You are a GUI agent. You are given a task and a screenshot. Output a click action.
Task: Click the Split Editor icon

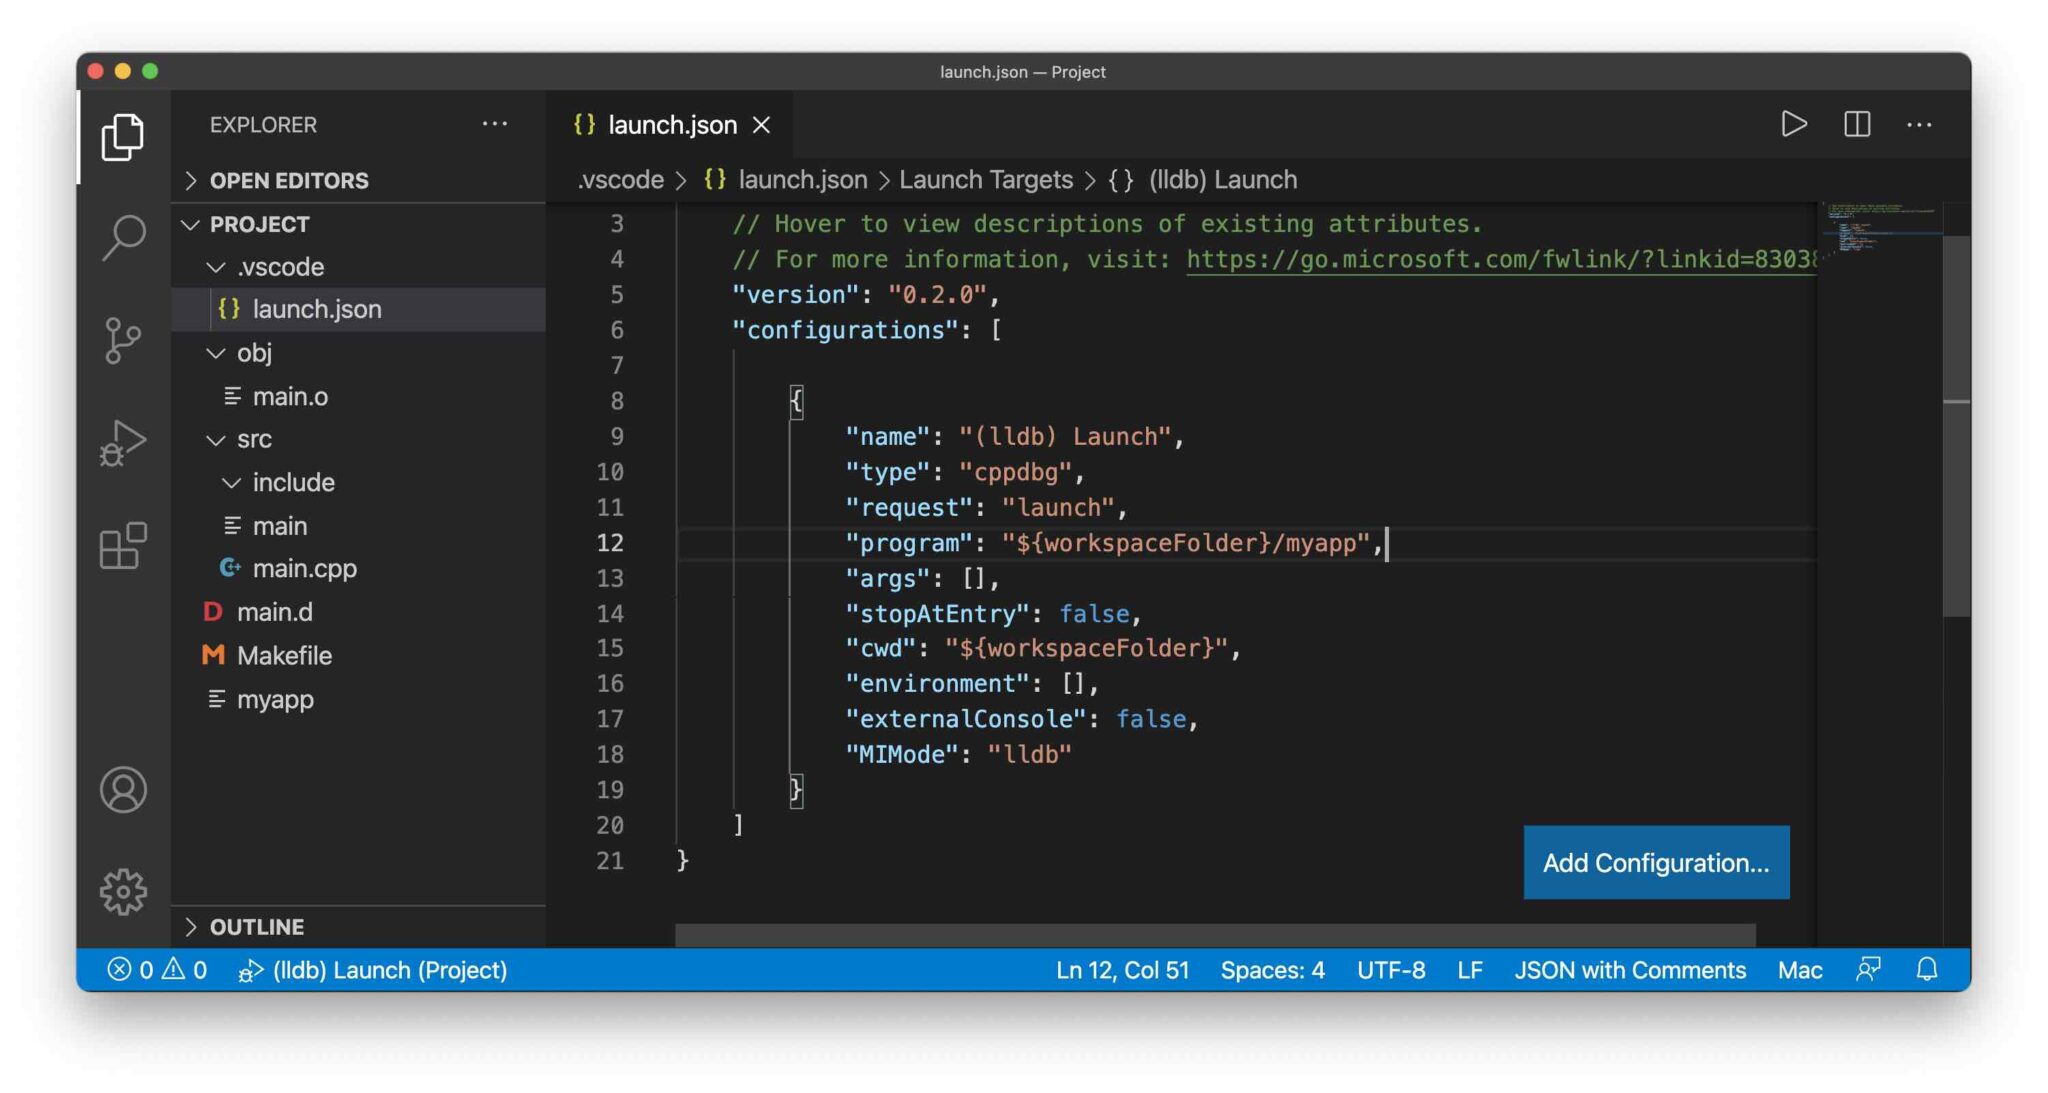pos(1856,125)
